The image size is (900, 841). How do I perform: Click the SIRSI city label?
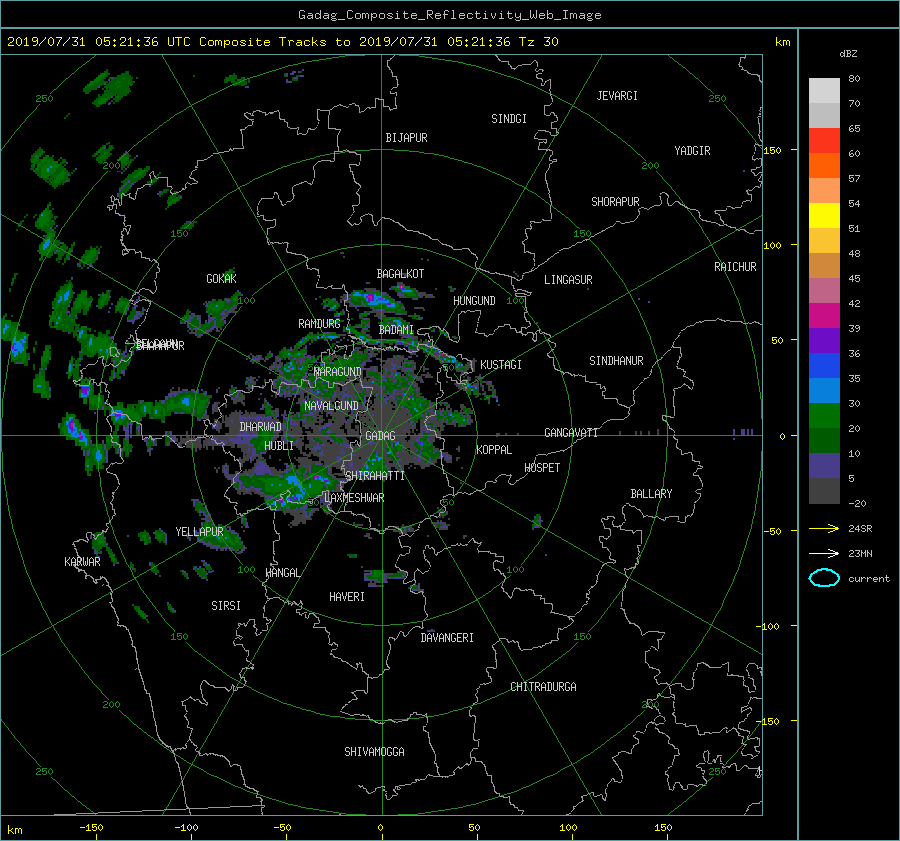pos(226,606)
